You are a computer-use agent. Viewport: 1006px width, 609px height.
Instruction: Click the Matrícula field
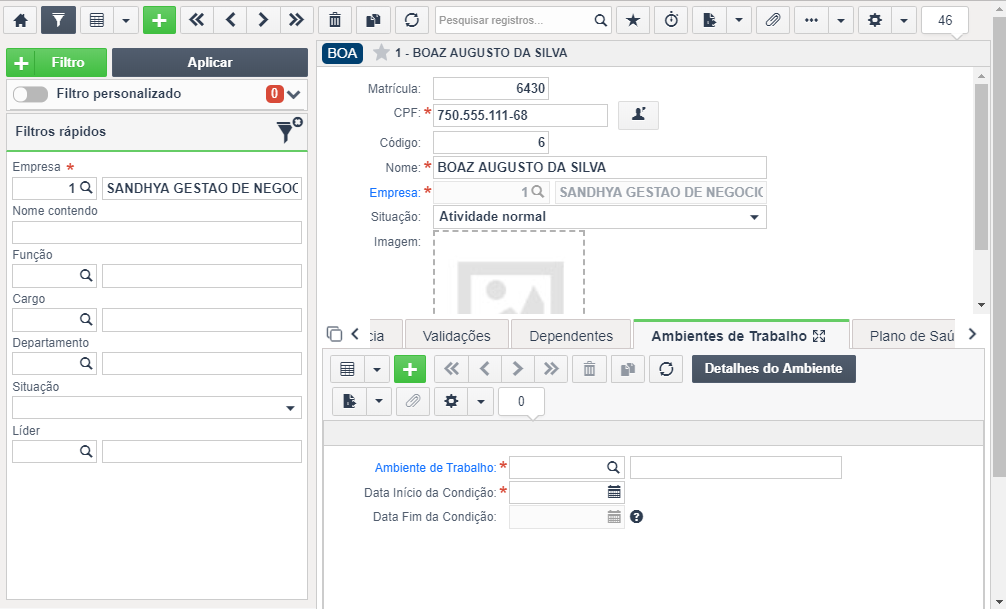491,89
